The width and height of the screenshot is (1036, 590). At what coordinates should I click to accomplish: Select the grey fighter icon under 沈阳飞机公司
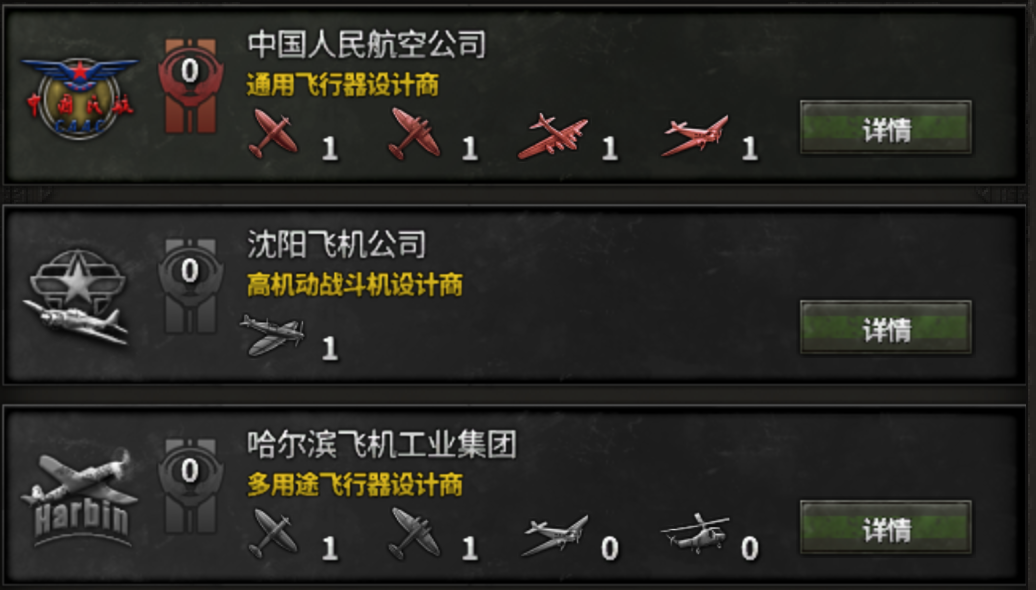[x=273, y=334]
